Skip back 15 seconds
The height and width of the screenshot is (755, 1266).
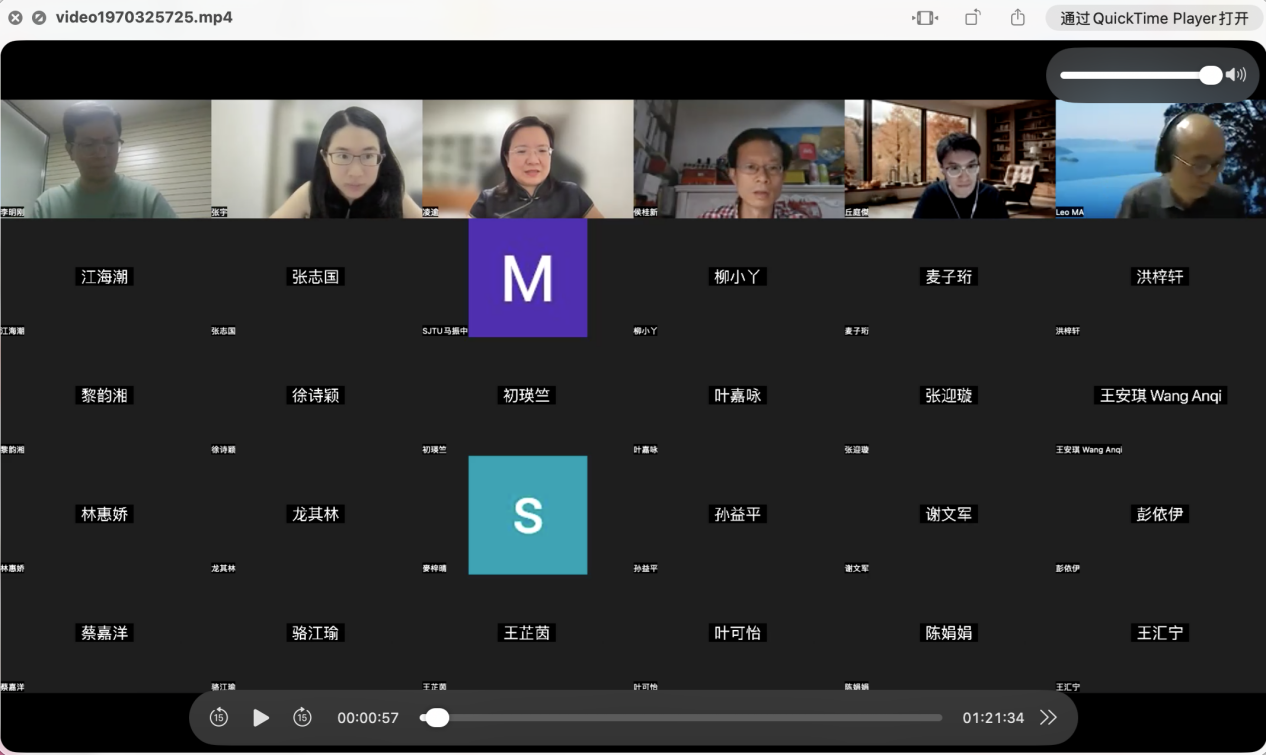tap(219, 717)
